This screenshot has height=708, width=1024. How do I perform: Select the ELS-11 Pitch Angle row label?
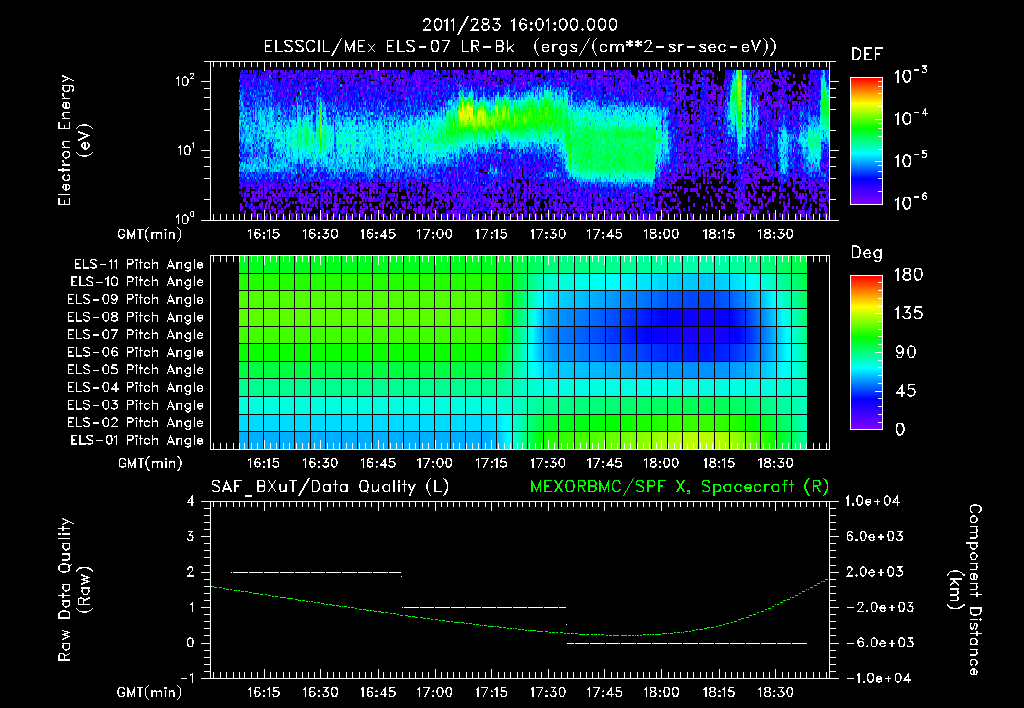[138, 265]
